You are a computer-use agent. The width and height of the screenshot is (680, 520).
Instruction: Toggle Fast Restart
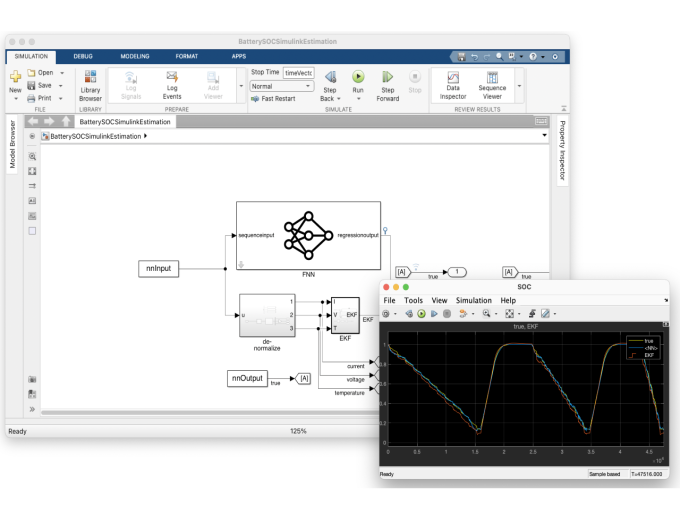point(273,99)
